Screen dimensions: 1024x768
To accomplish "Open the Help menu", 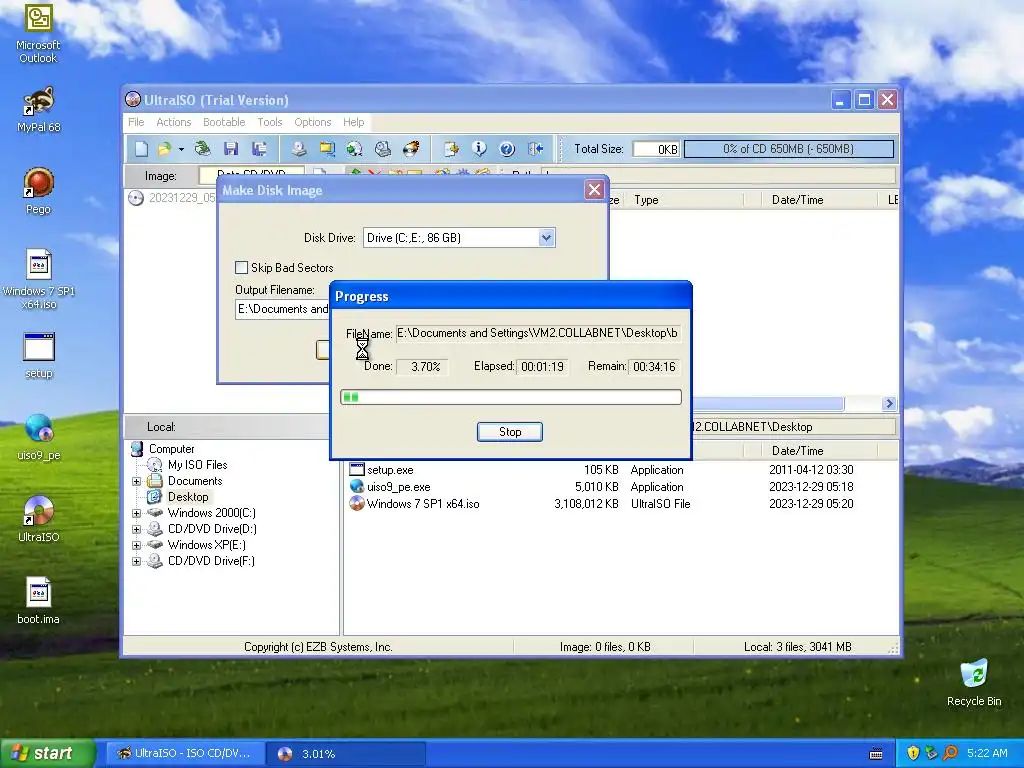I will (353, 122).
